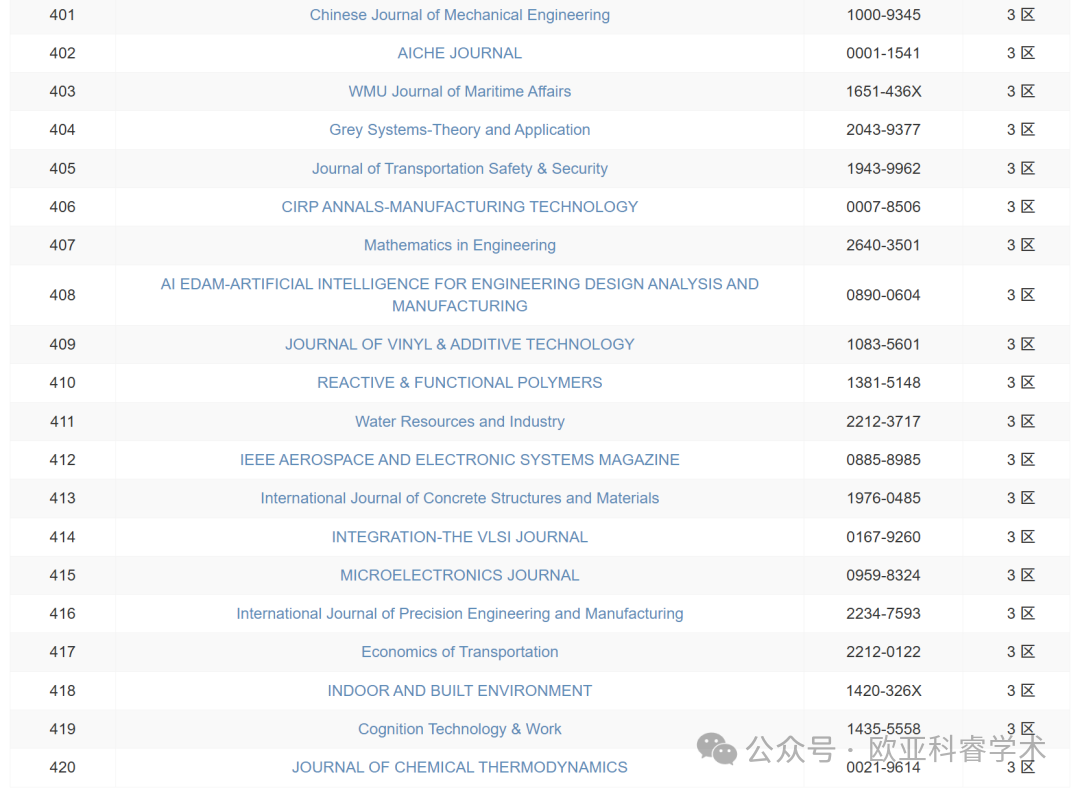The image size is (1080, 792).
Task: Select row number 410
Action: pos(62,383)
